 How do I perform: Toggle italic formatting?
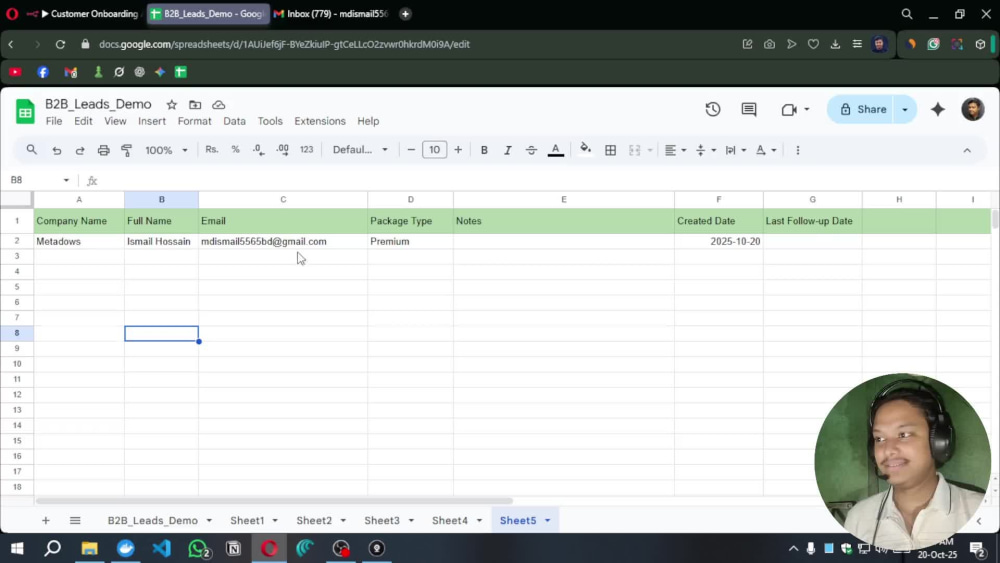[x=508, y=150]
